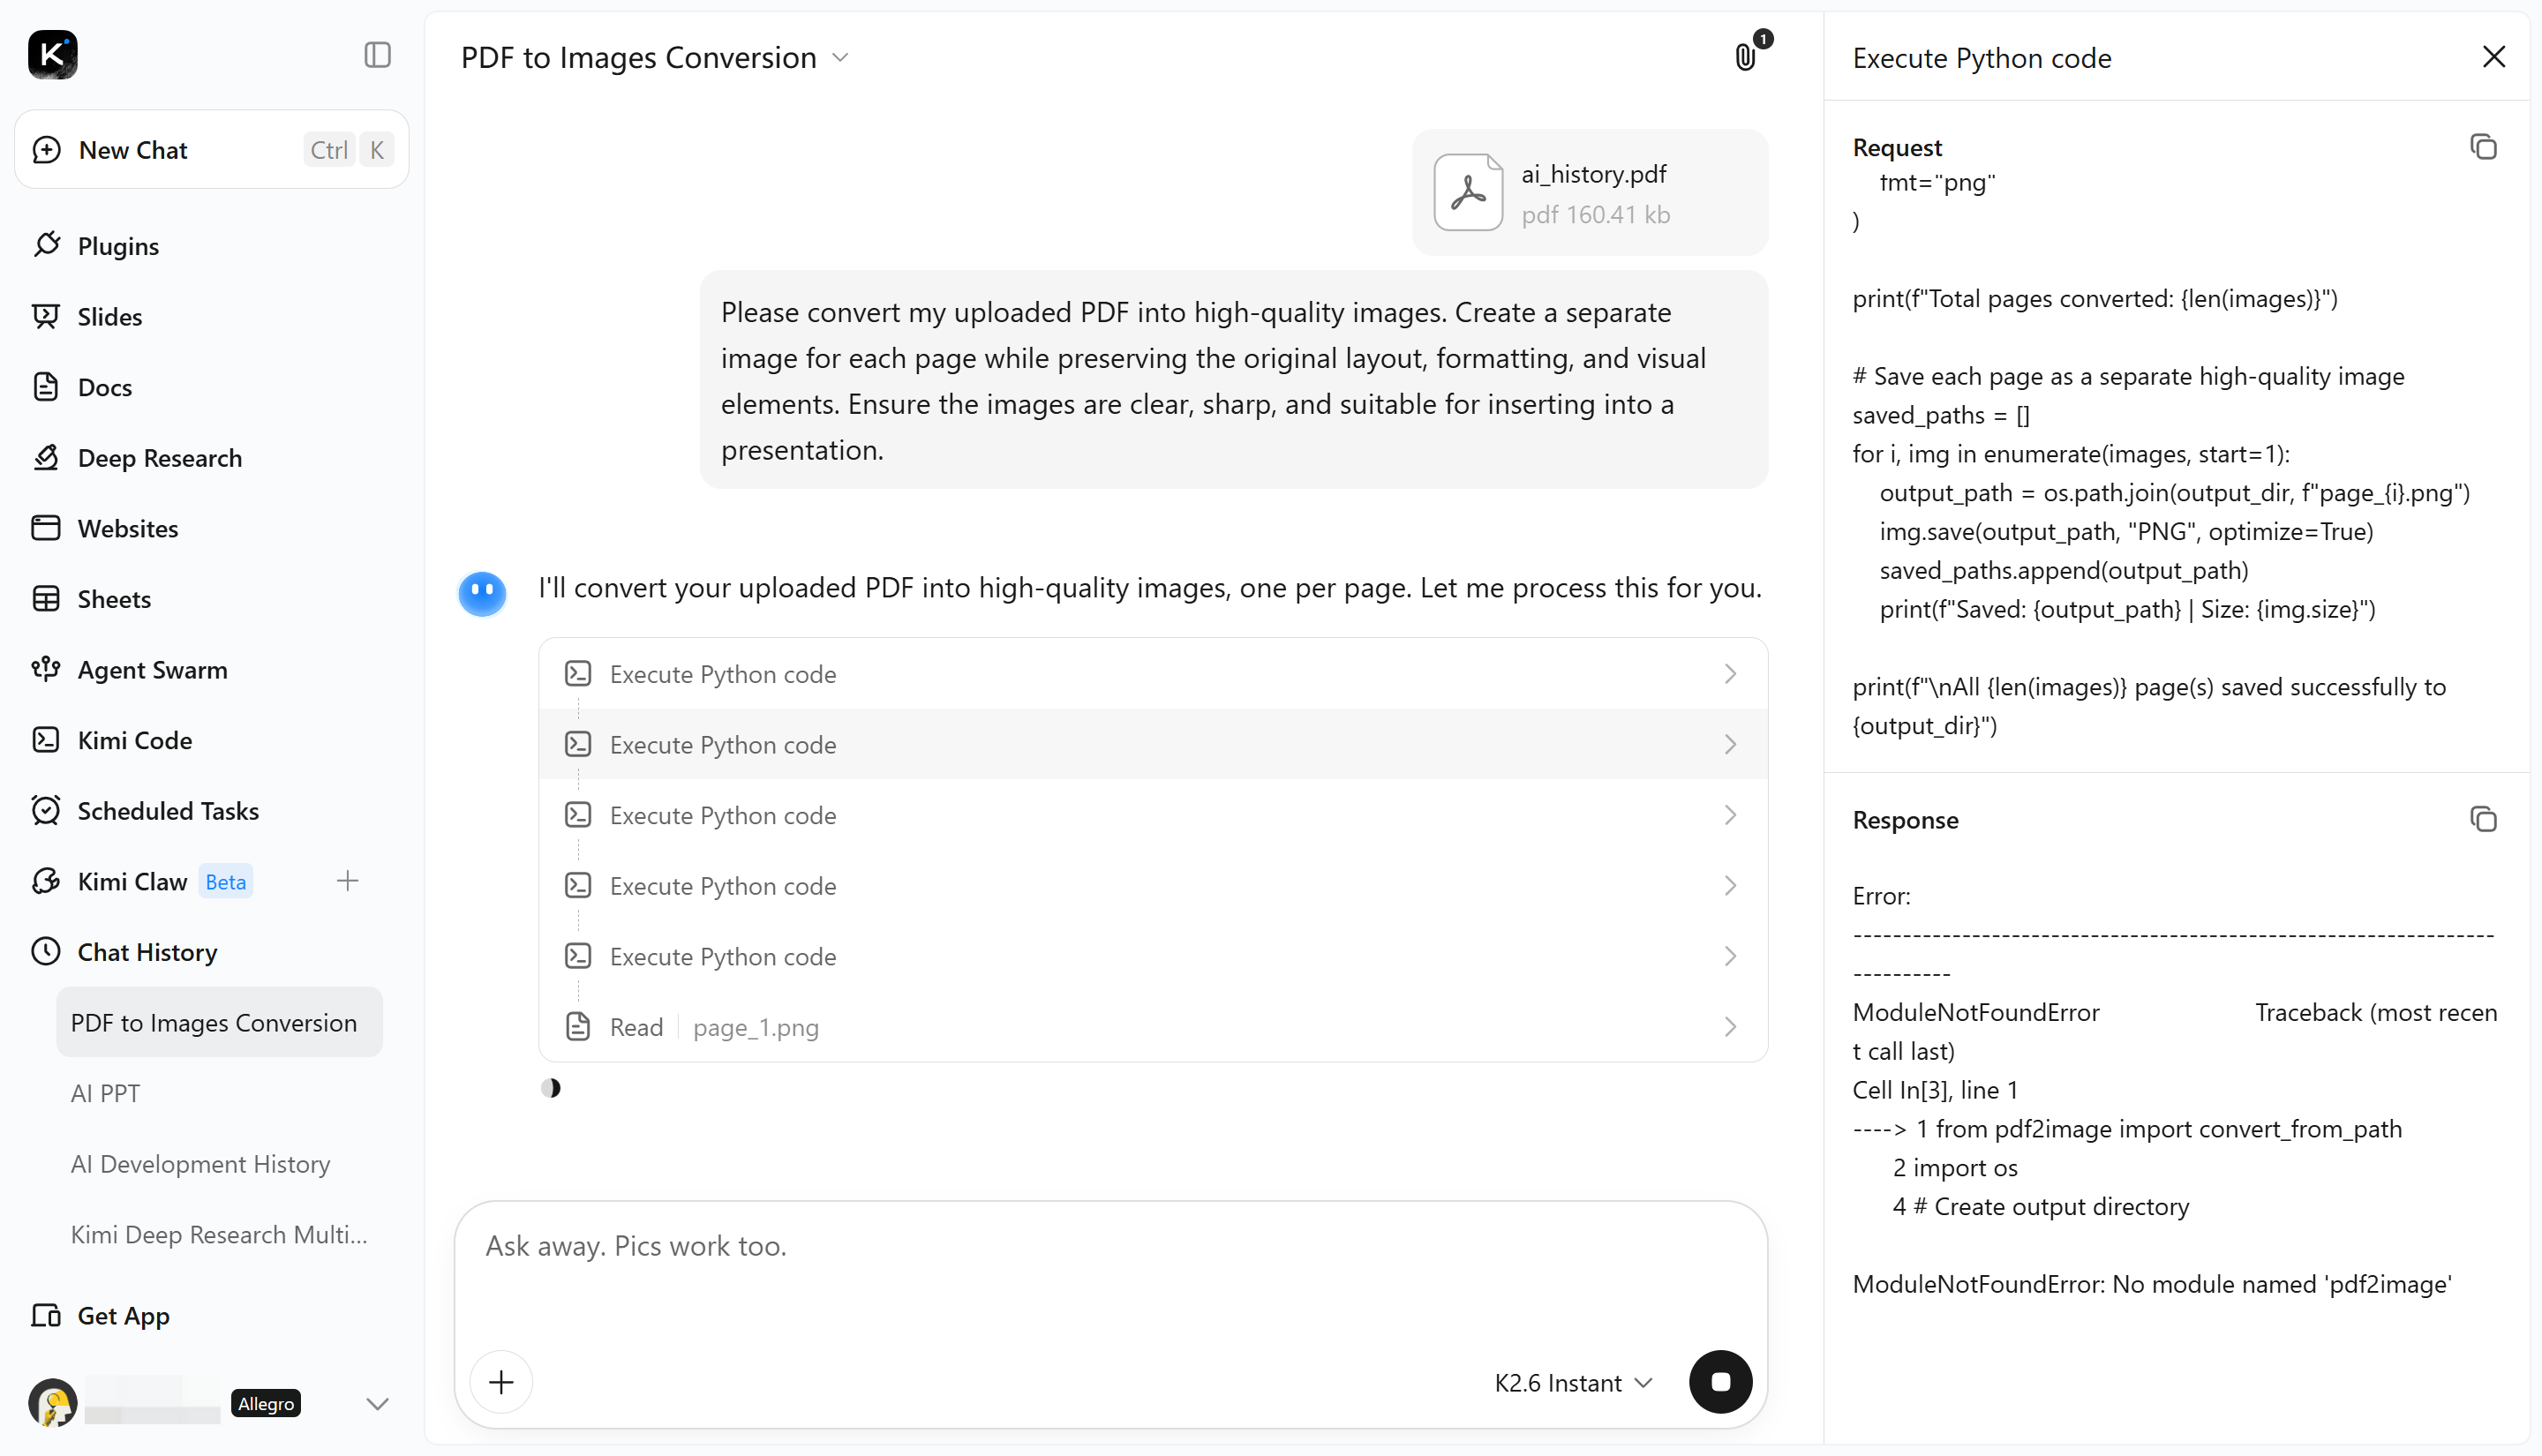Open the attachments paperclip icon
The height and width of the screenshot is (1456, 2542).
[1746, 57]
